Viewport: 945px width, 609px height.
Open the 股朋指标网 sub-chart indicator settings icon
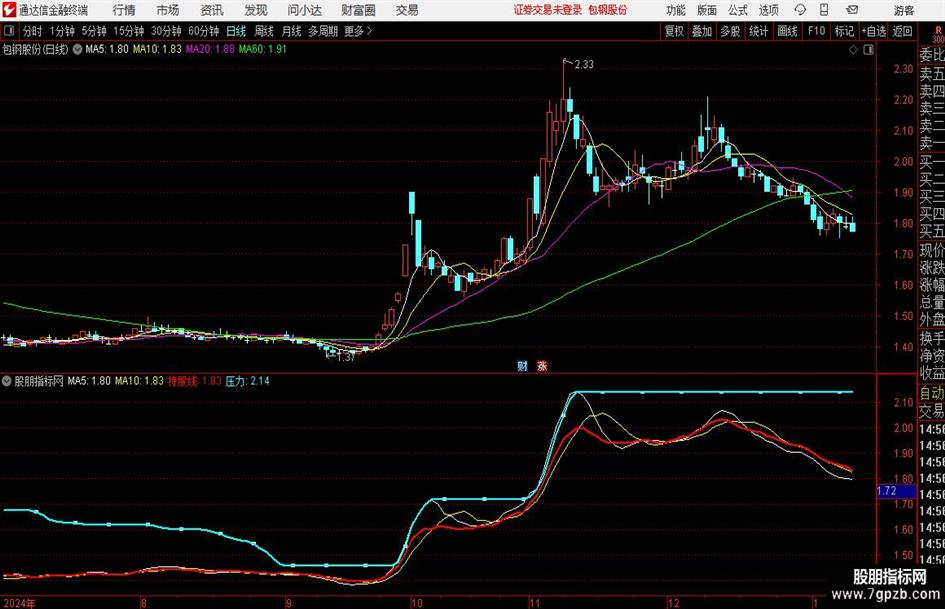point(7,381)
